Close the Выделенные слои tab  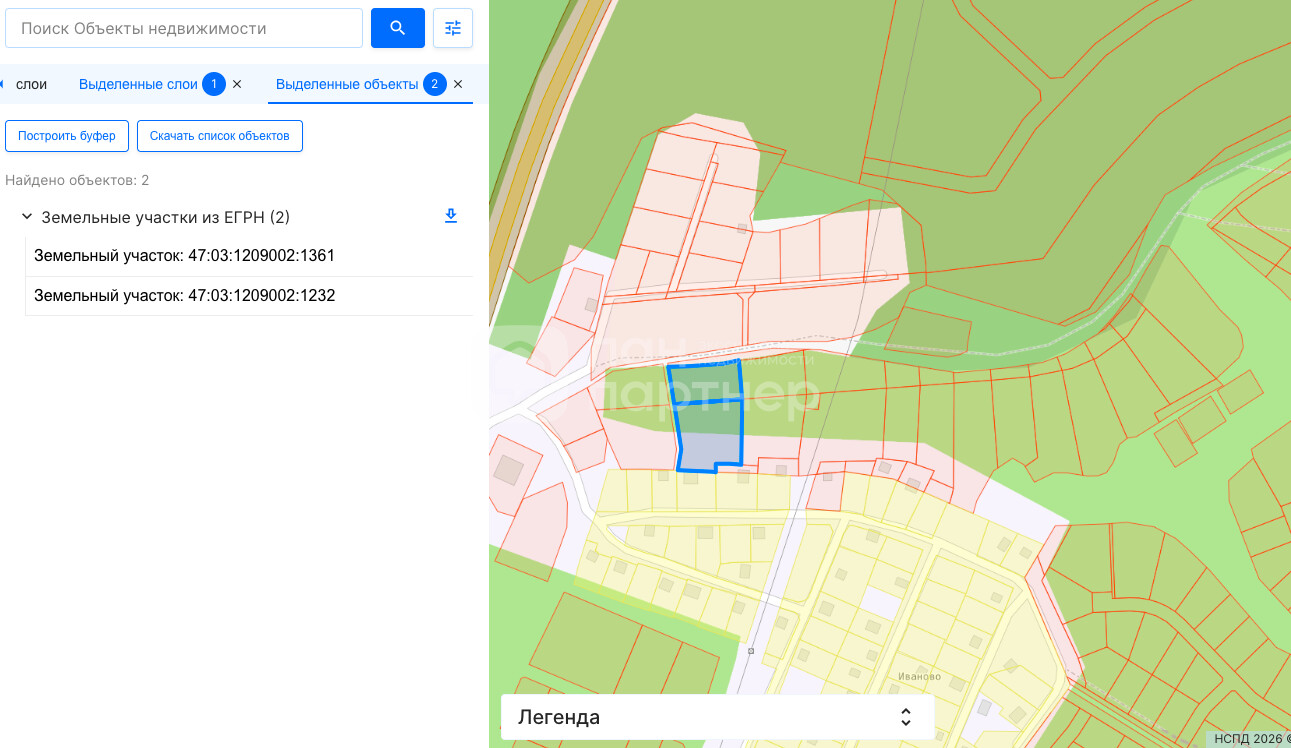(237, 84)
